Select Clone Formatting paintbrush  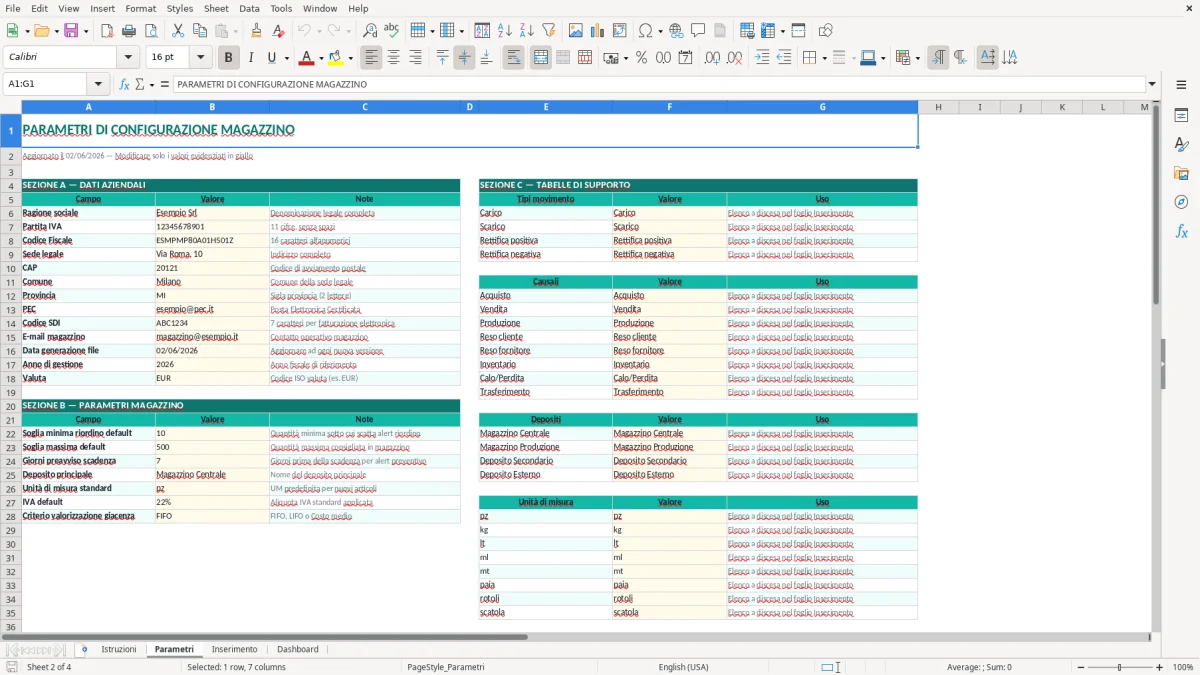click(257, 31)
